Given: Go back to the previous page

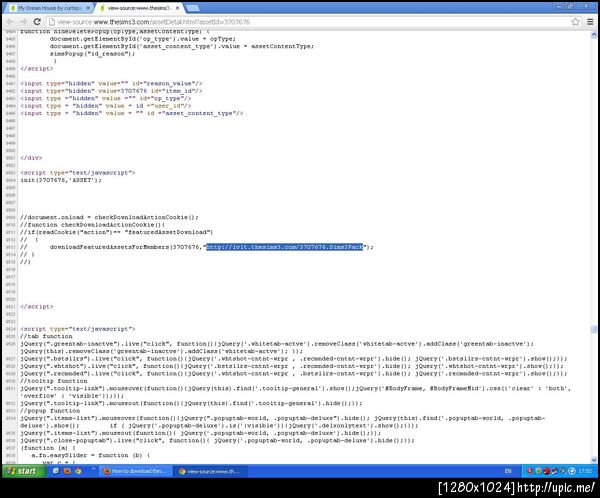Looking at the screenshot, I should click(x=10, y=22).
